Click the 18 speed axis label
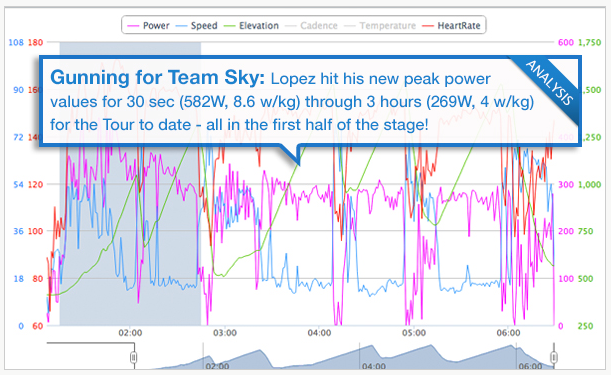This screenshot has height=375, width=611. 18,279
